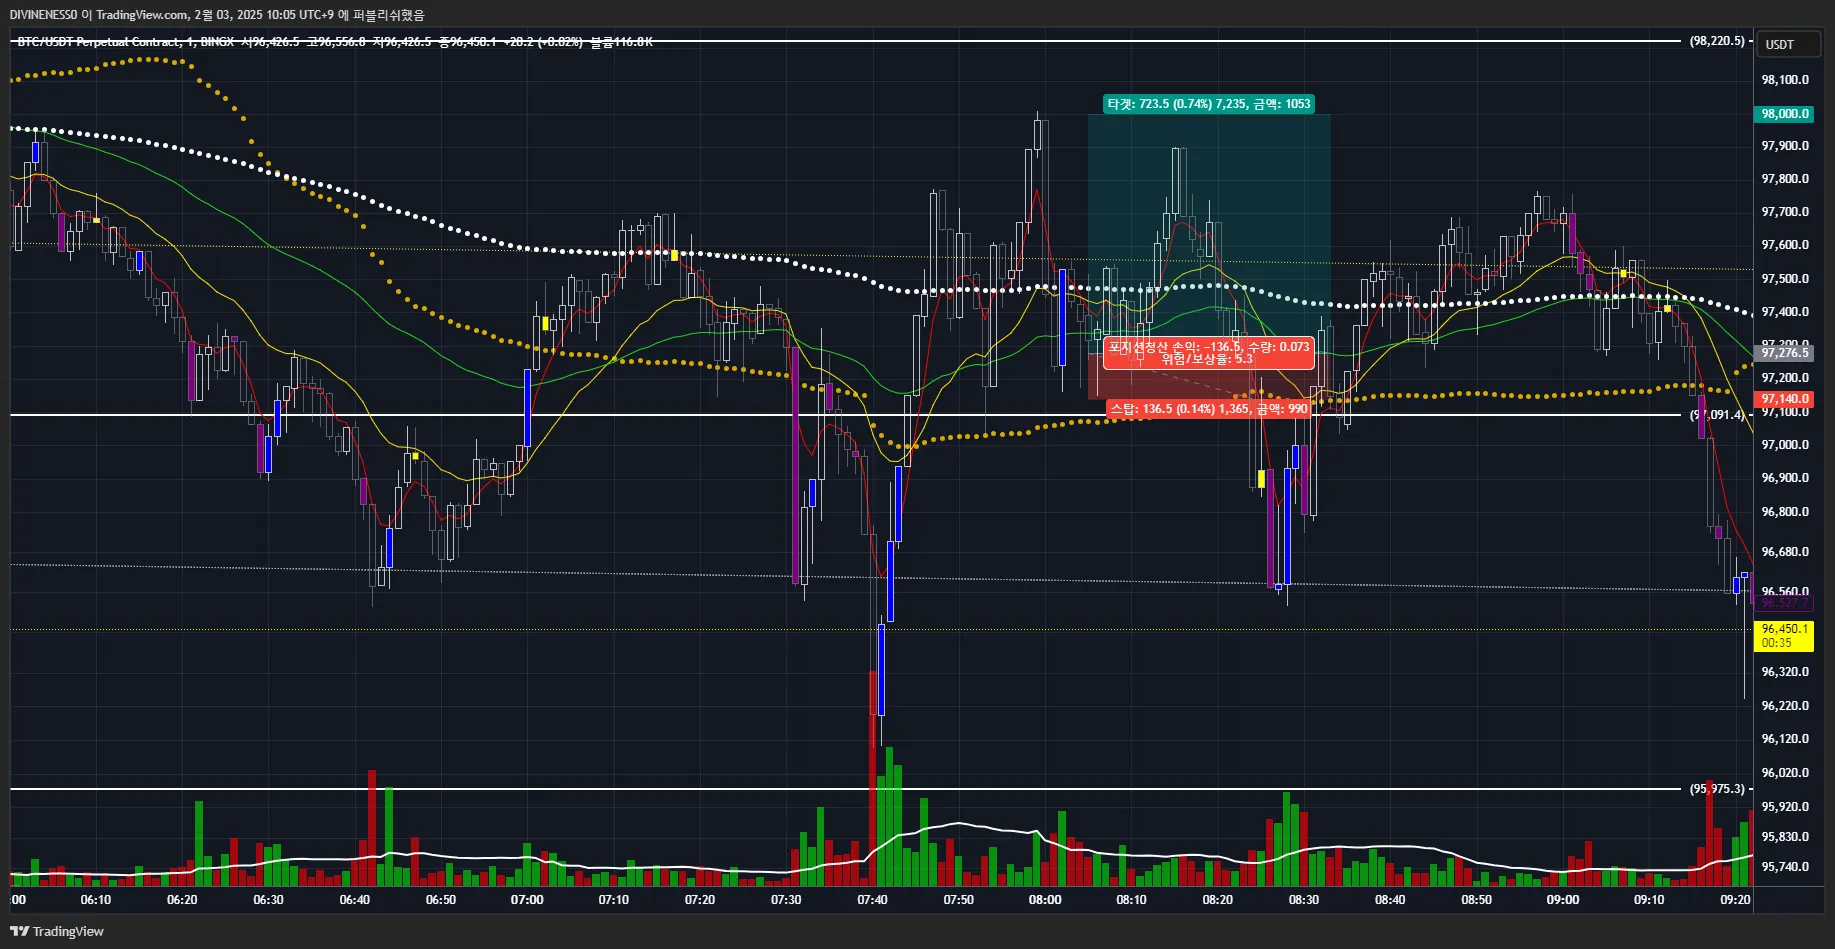
Task: Click the USDT currency label
Action: point(1789,44)
